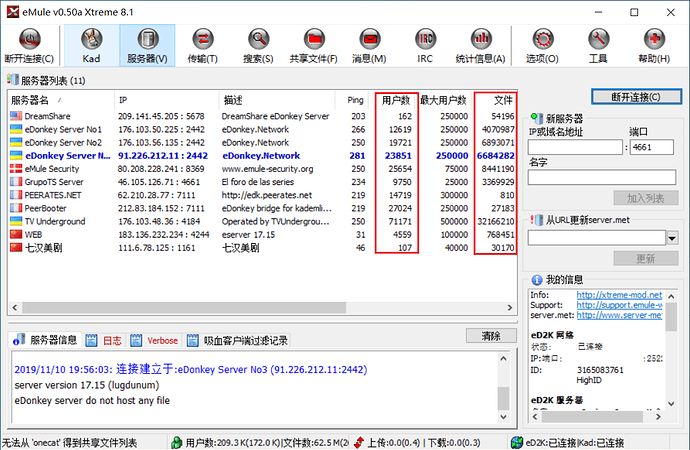Select the TV Underground server row

(x=262, y=221)
